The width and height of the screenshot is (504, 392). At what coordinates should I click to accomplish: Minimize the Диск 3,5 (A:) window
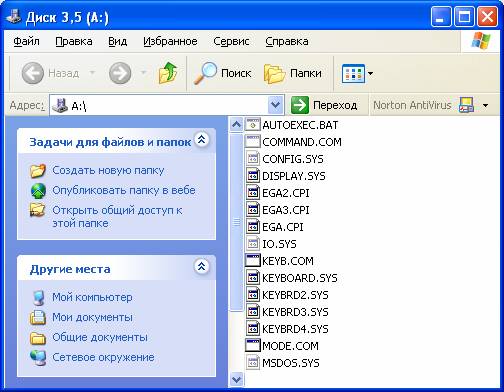(441, 17)
